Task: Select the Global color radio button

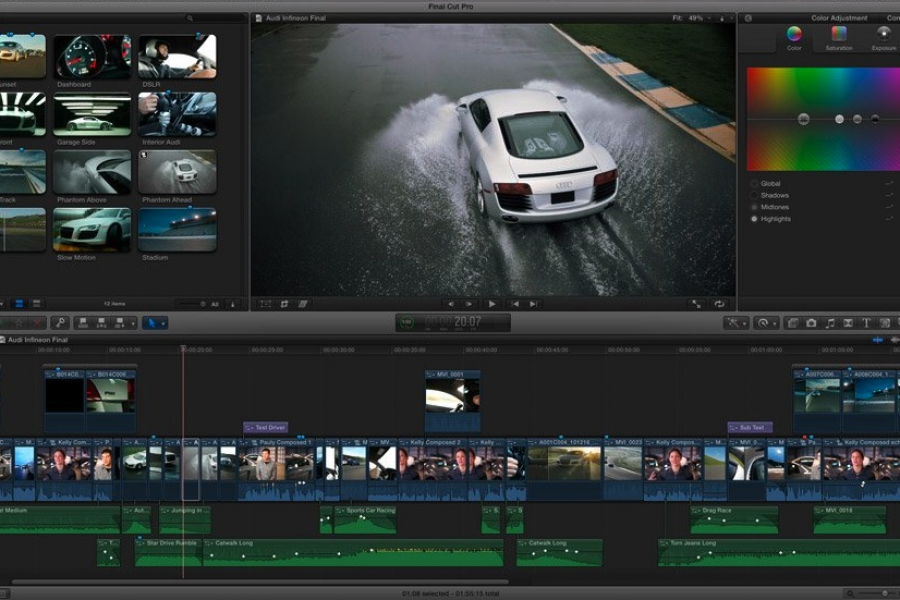Action: [x=754, y=184]
